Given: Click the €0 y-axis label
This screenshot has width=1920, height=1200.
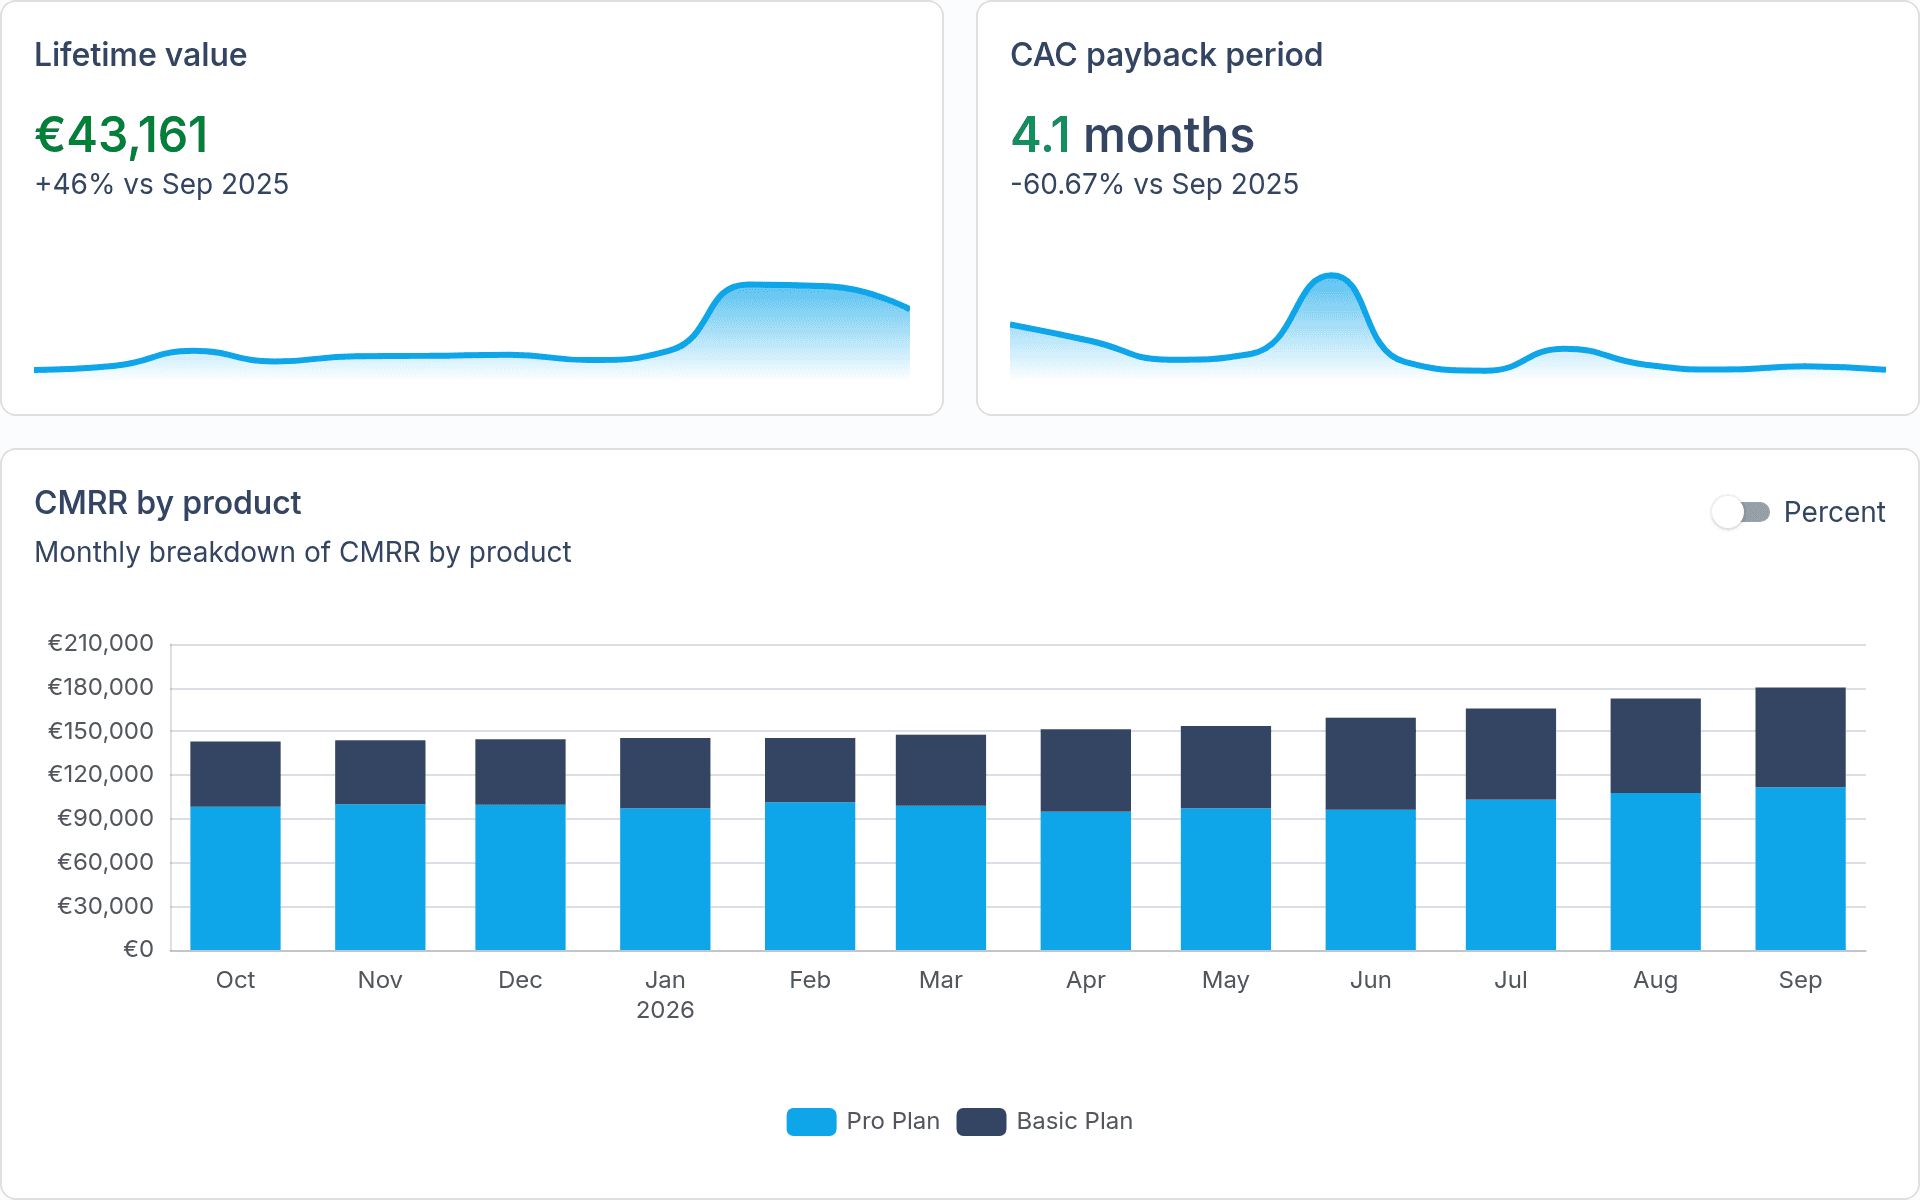Looking at the screenshot, I should click(x=138, y=949).
